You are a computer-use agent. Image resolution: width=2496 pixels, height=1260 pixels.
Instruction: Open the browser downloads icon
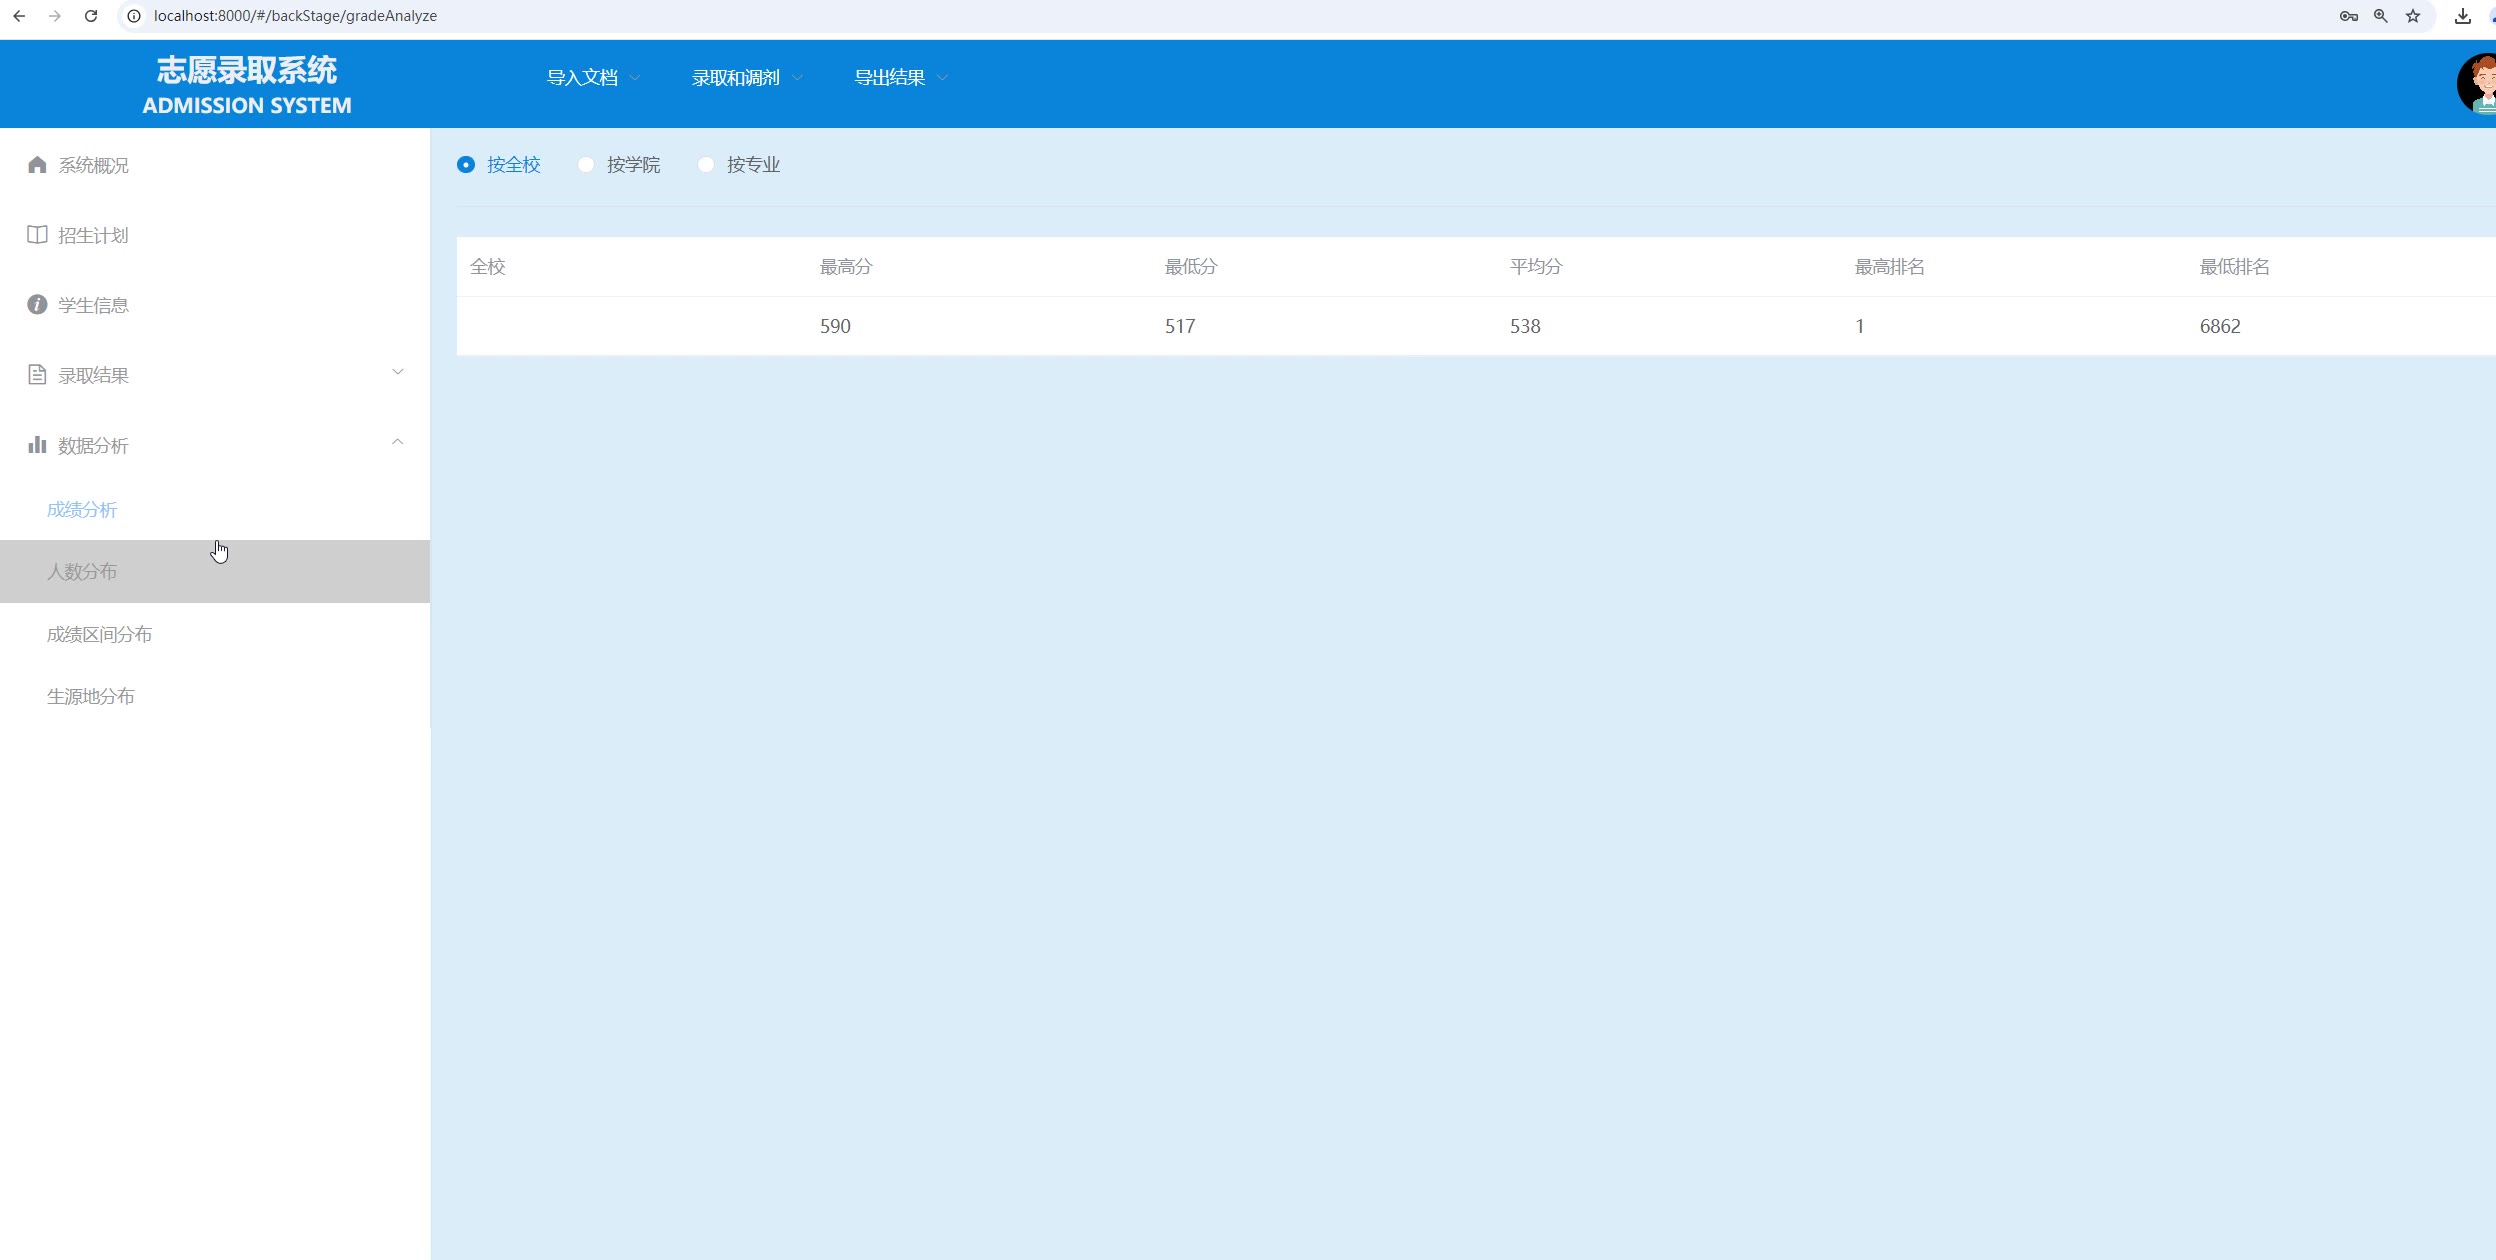coord(2463,16)
